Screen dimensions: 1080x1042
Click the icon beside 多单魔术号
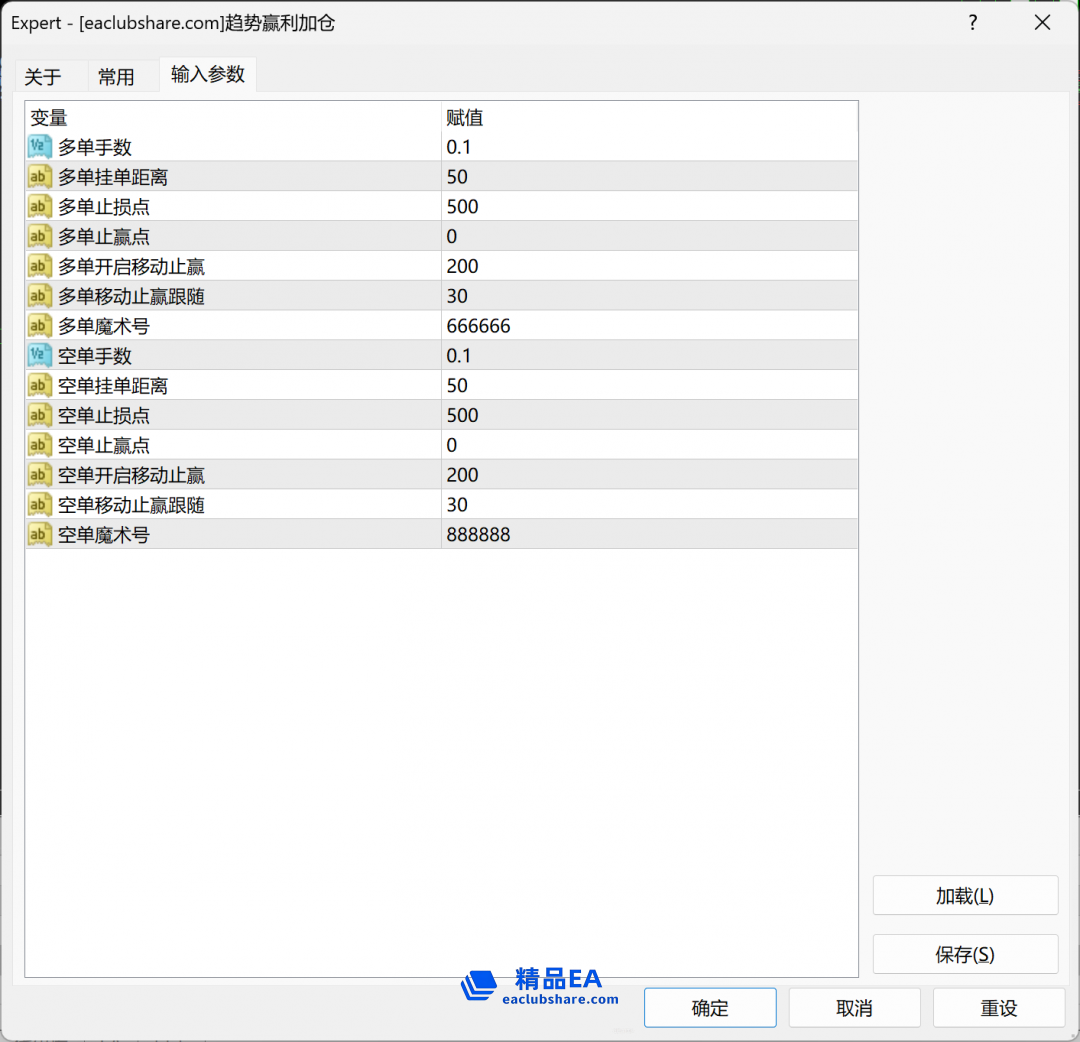(x=40, y=326)
